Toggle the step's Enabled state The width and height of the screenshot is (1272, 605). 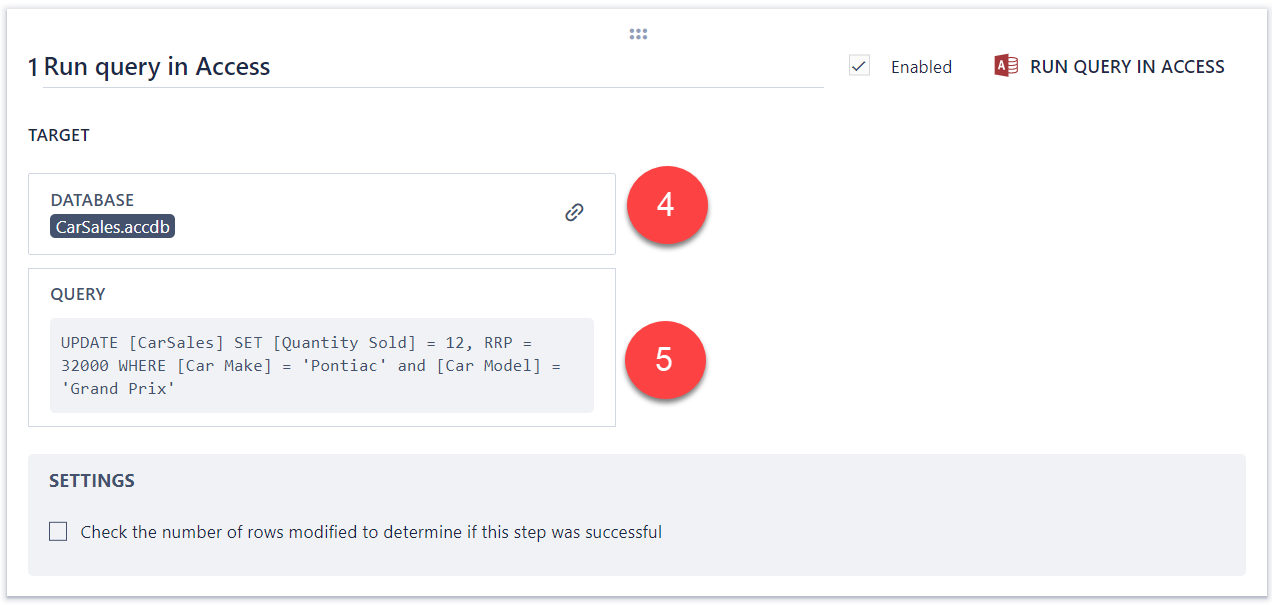tap(859, 64)
